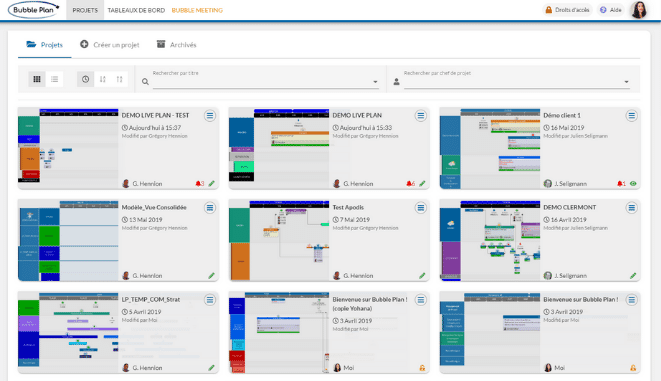Click 'Aujourd'hui à 15:37' date text
Image resolution: width=661 pixels, height=381 pixels.
[155, 128]
